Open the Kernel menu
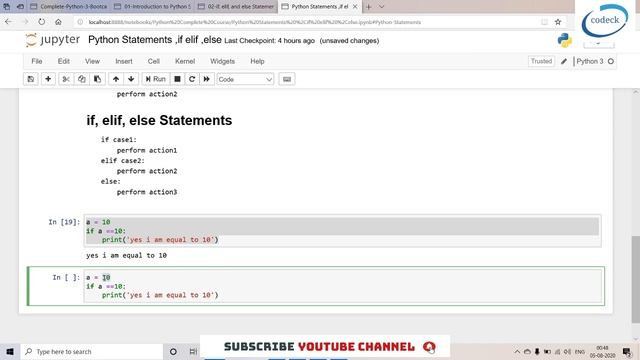This screenshot has width=640, height=360. tap(185, 61)
